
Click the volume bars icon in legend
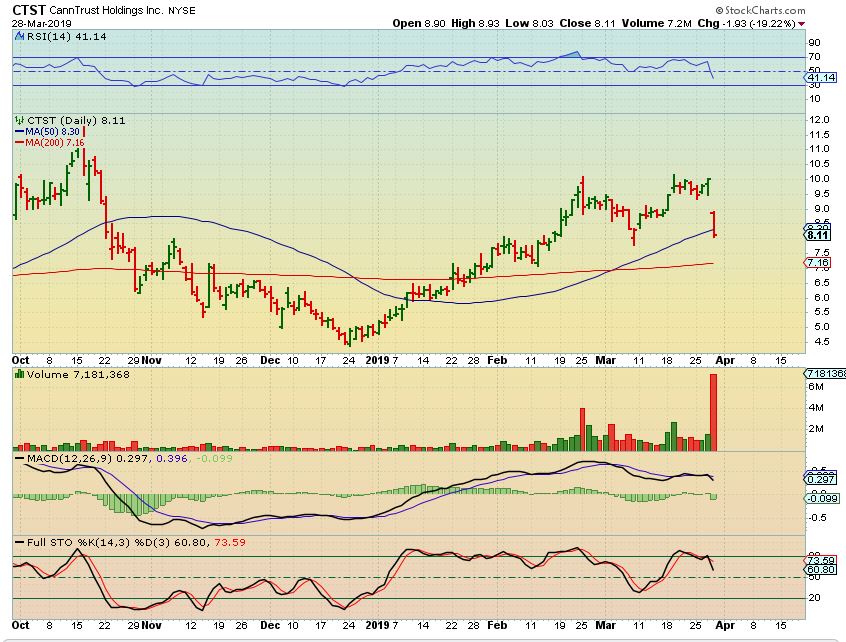19,374
